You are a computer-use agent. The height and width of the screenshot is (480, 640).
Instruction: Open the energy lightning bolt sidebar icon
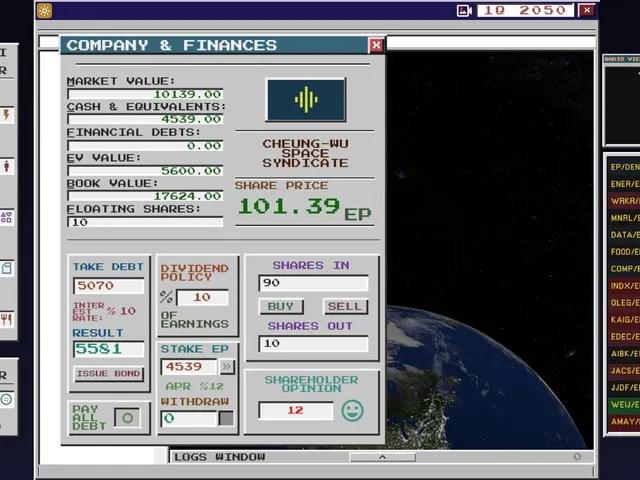7,115
